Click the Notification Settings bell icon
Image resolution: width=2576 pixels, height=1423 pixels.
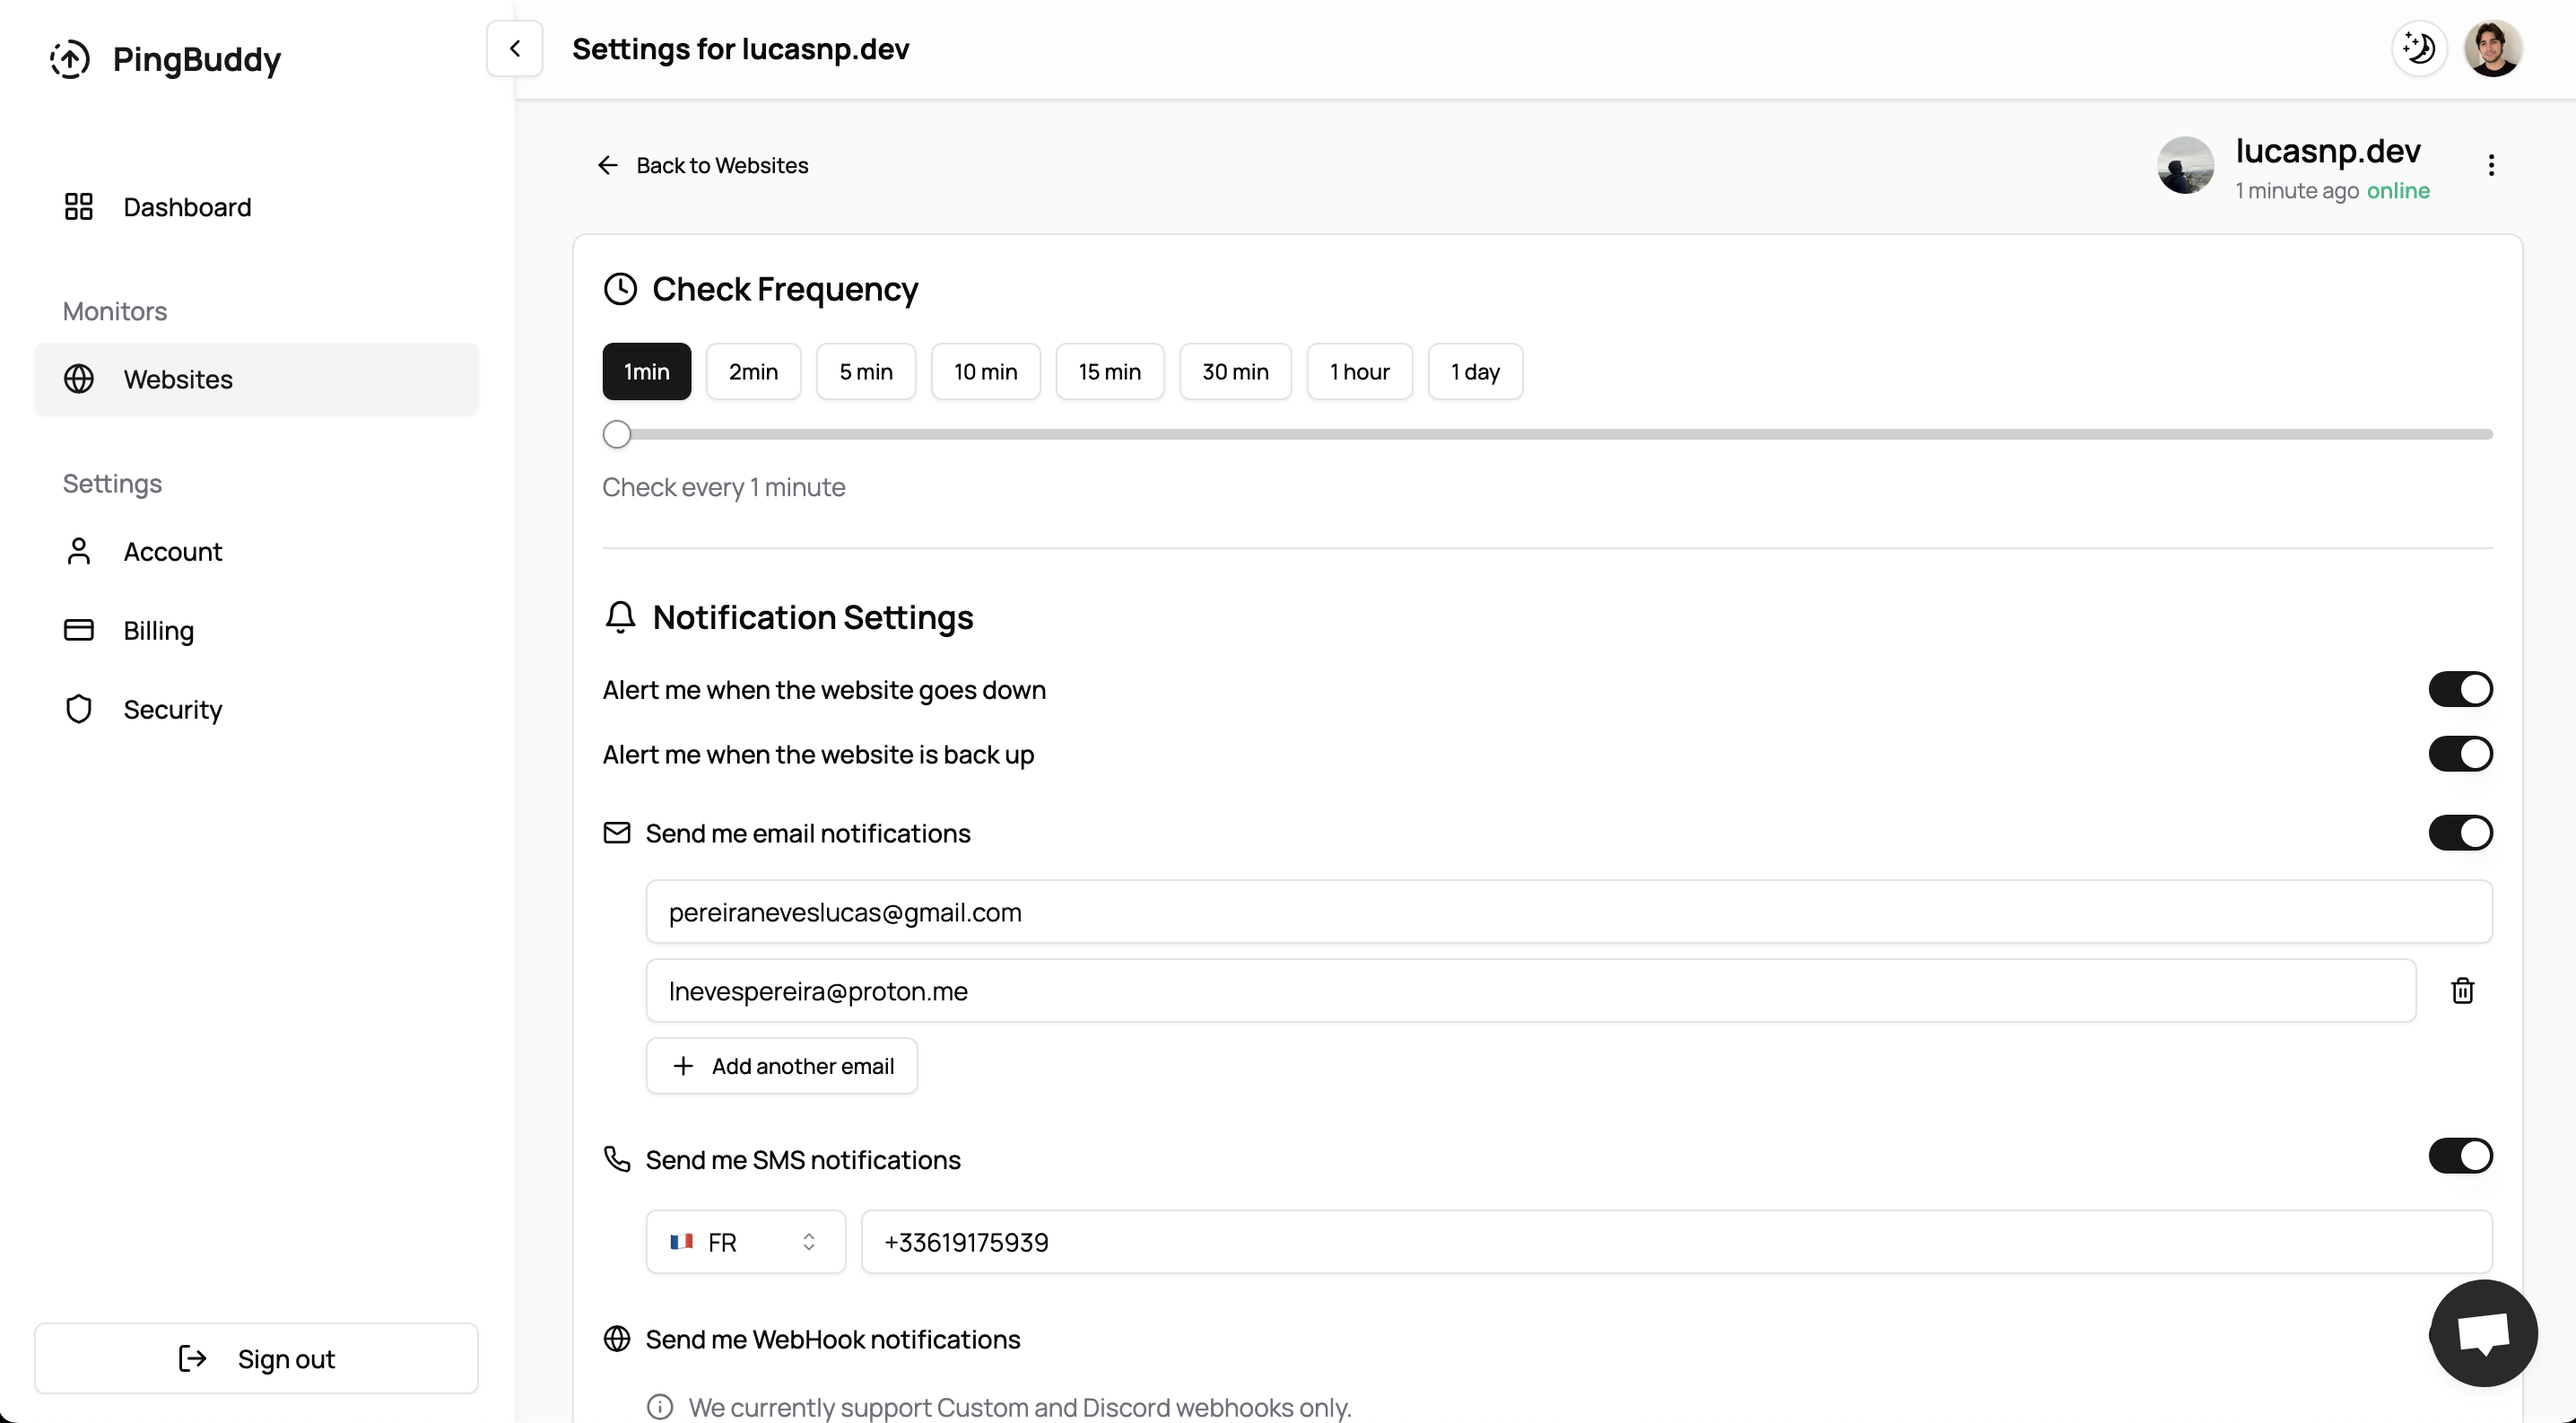pos(620,617)
